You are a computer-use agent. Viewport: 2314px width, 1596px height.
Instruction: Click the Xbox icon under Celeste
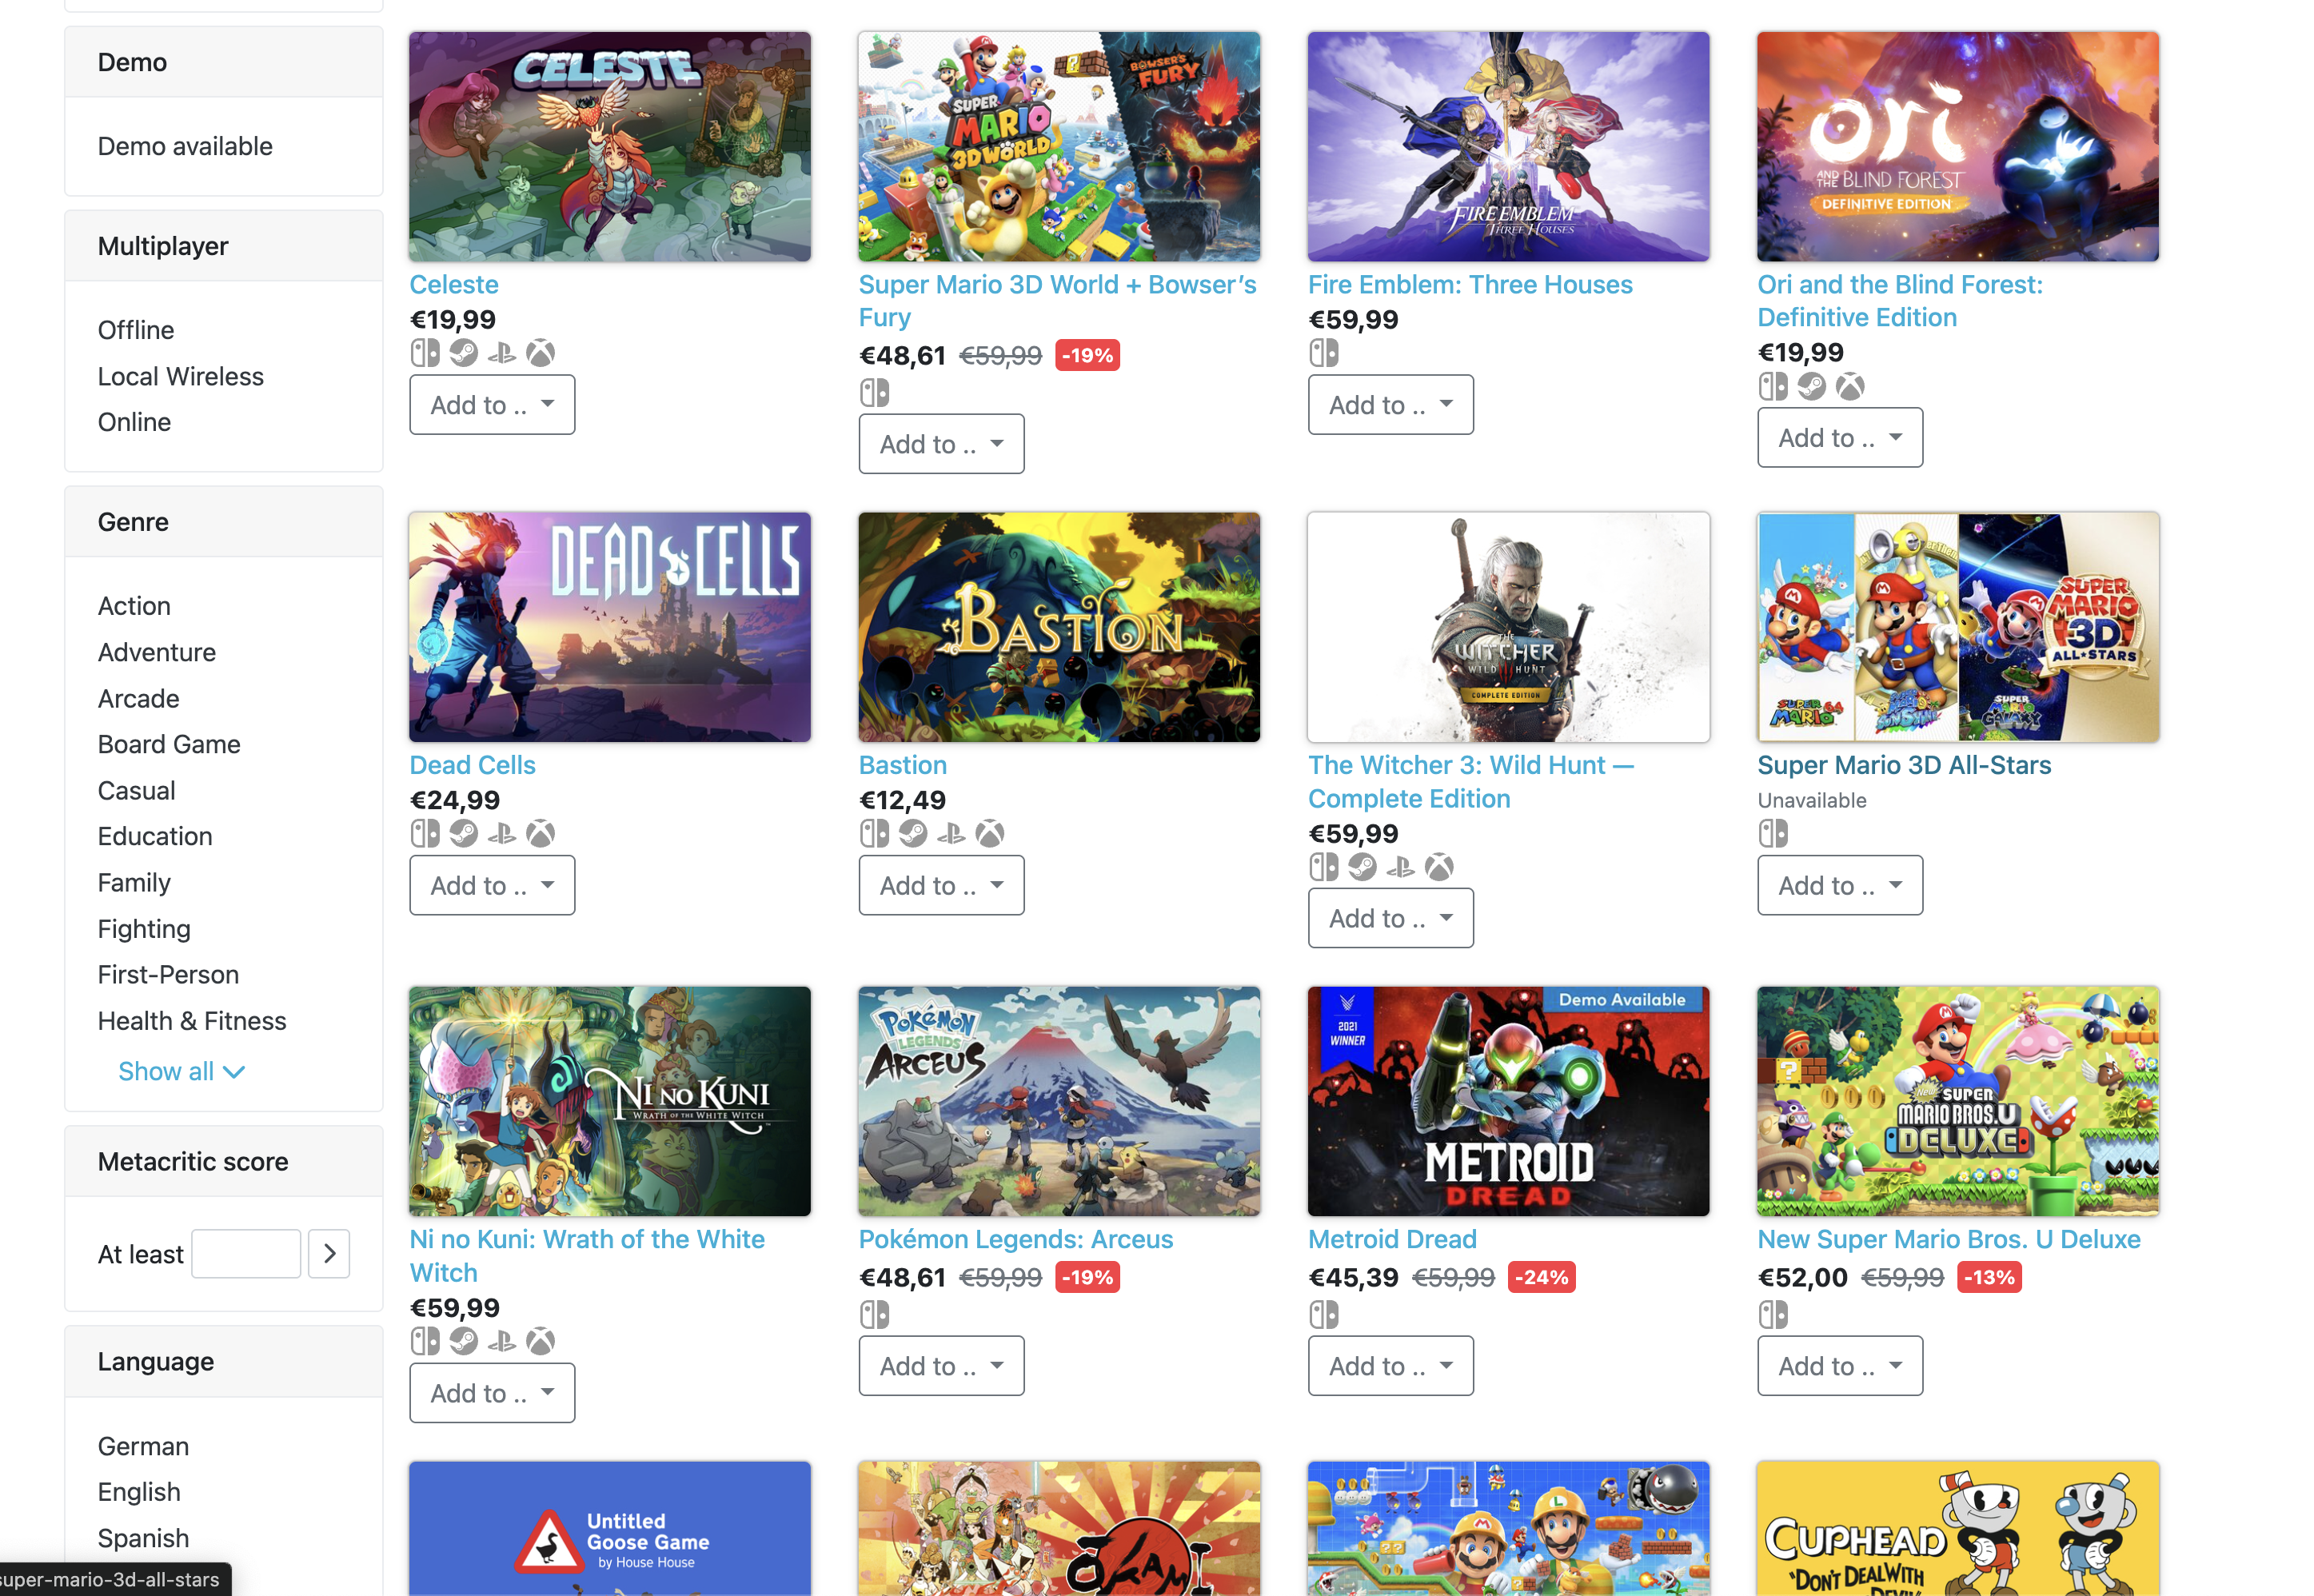coord(540,353)
